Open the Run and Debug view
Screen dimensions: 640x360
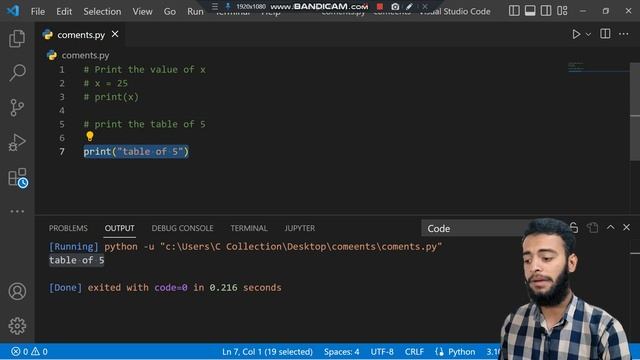click(17, 142)
